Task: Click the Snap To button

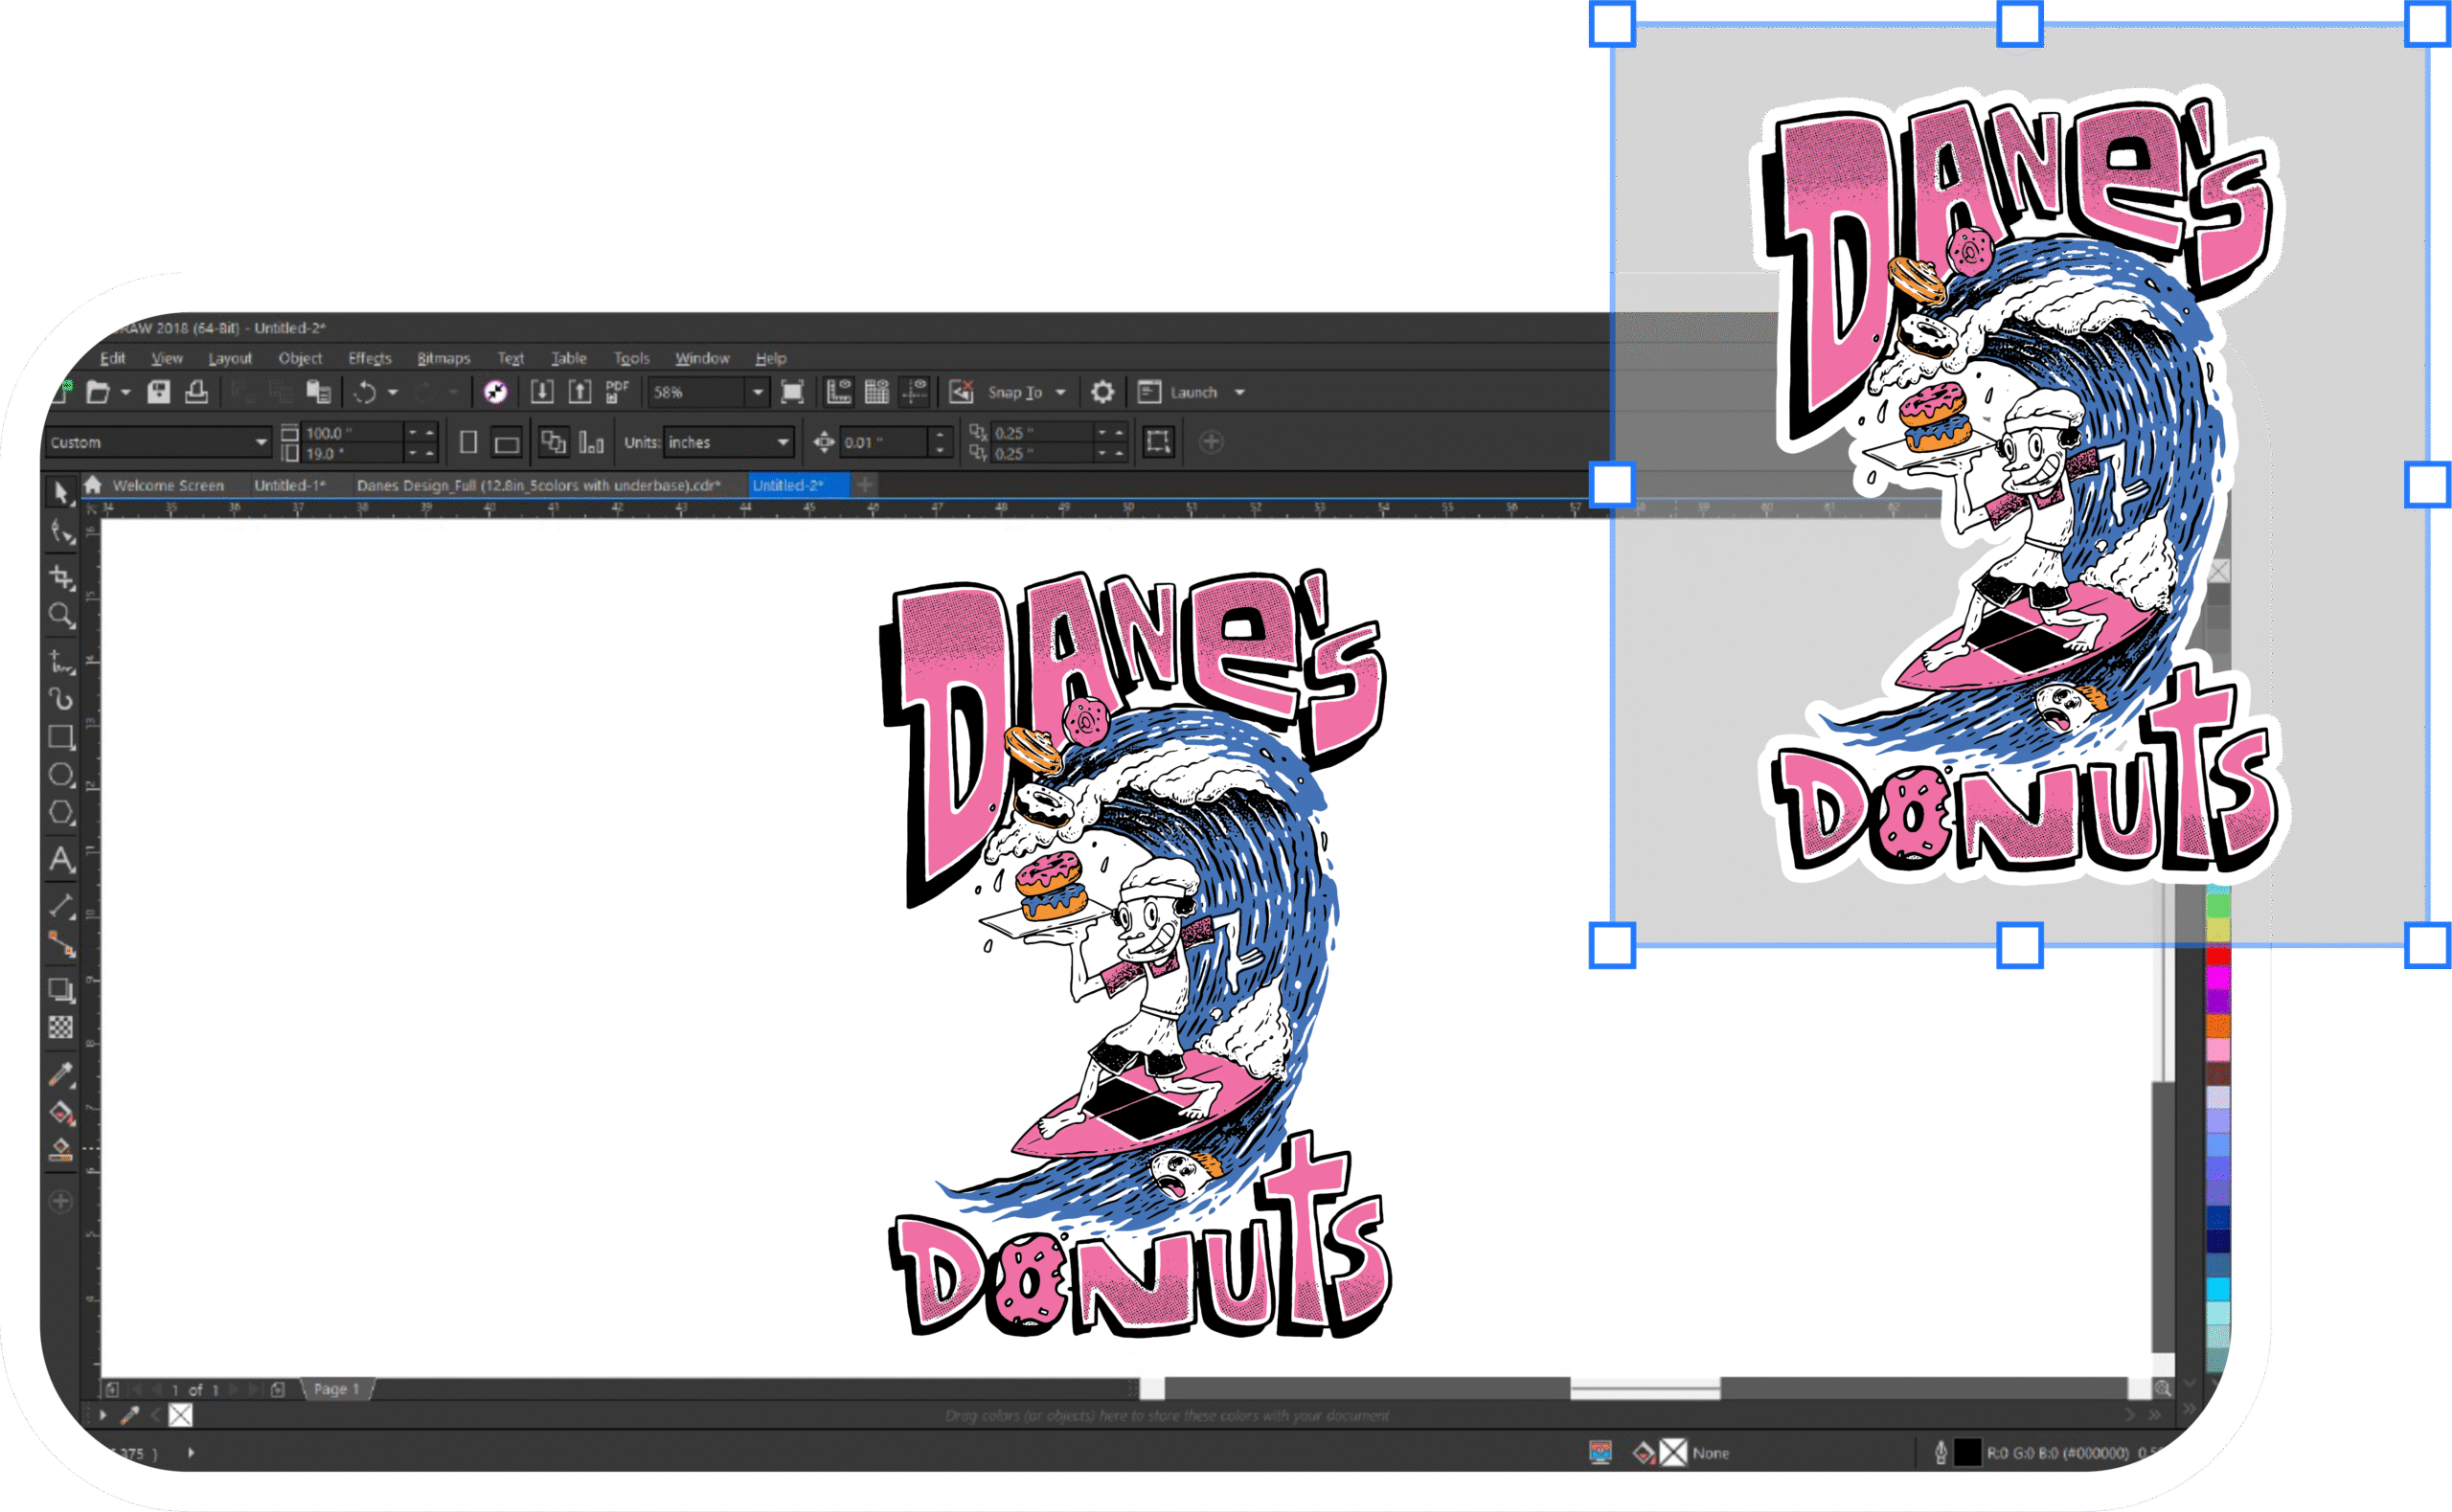Action: pyautogui.click(x=1014, y=392)
